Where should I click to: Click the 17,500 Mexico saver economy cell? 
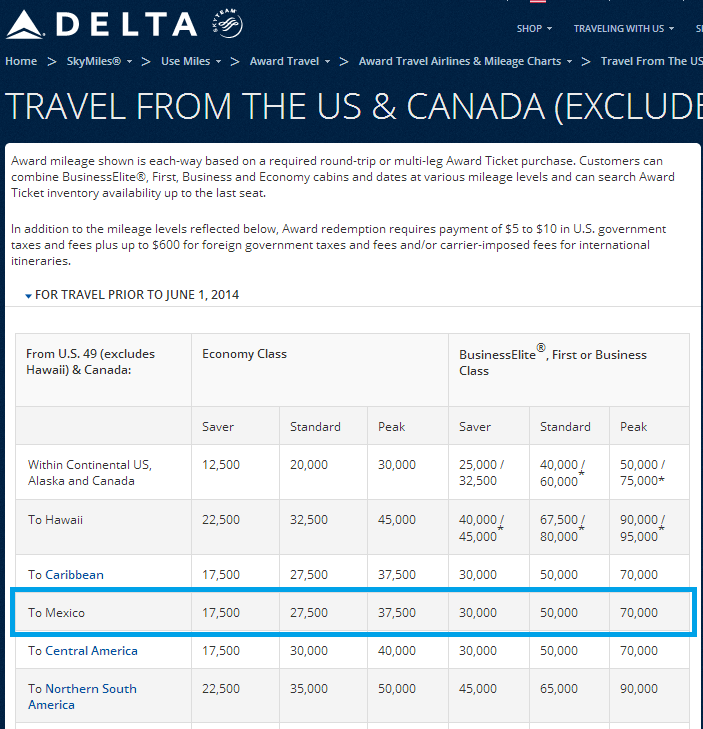(221, 613)
